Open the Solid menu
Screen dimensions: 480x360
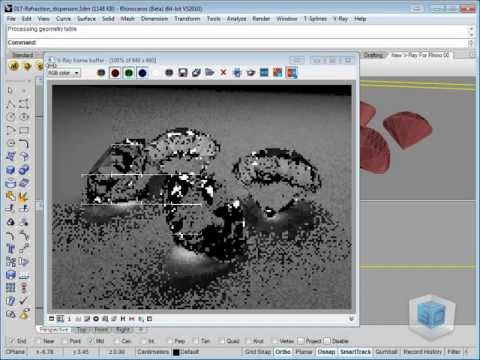point(108,19)
